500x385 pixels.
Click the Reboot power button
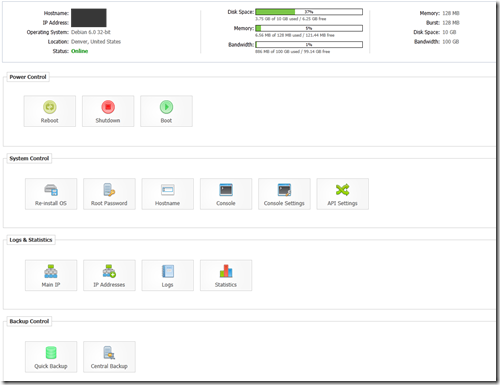[50, 111]
